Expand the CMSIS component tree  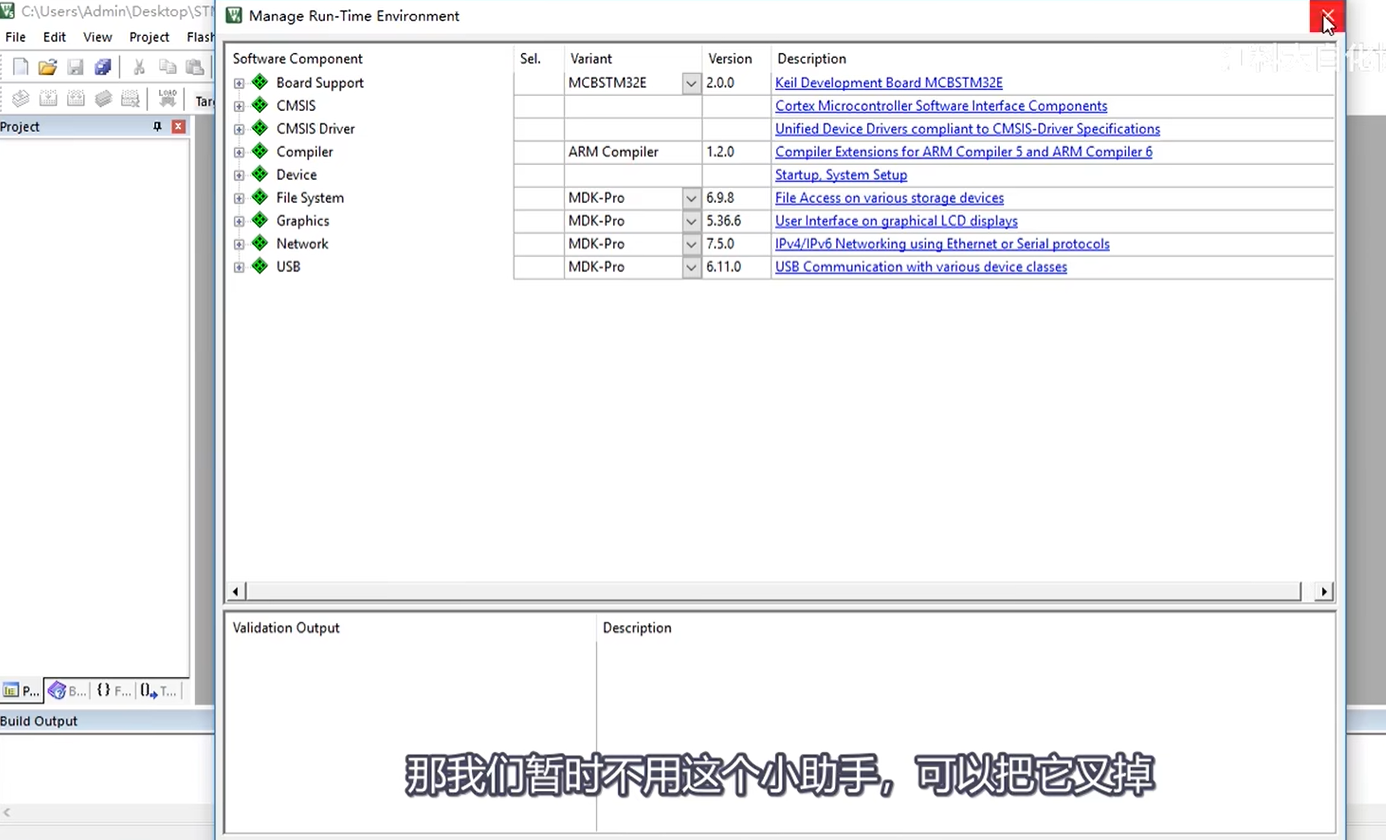(239, 106)
